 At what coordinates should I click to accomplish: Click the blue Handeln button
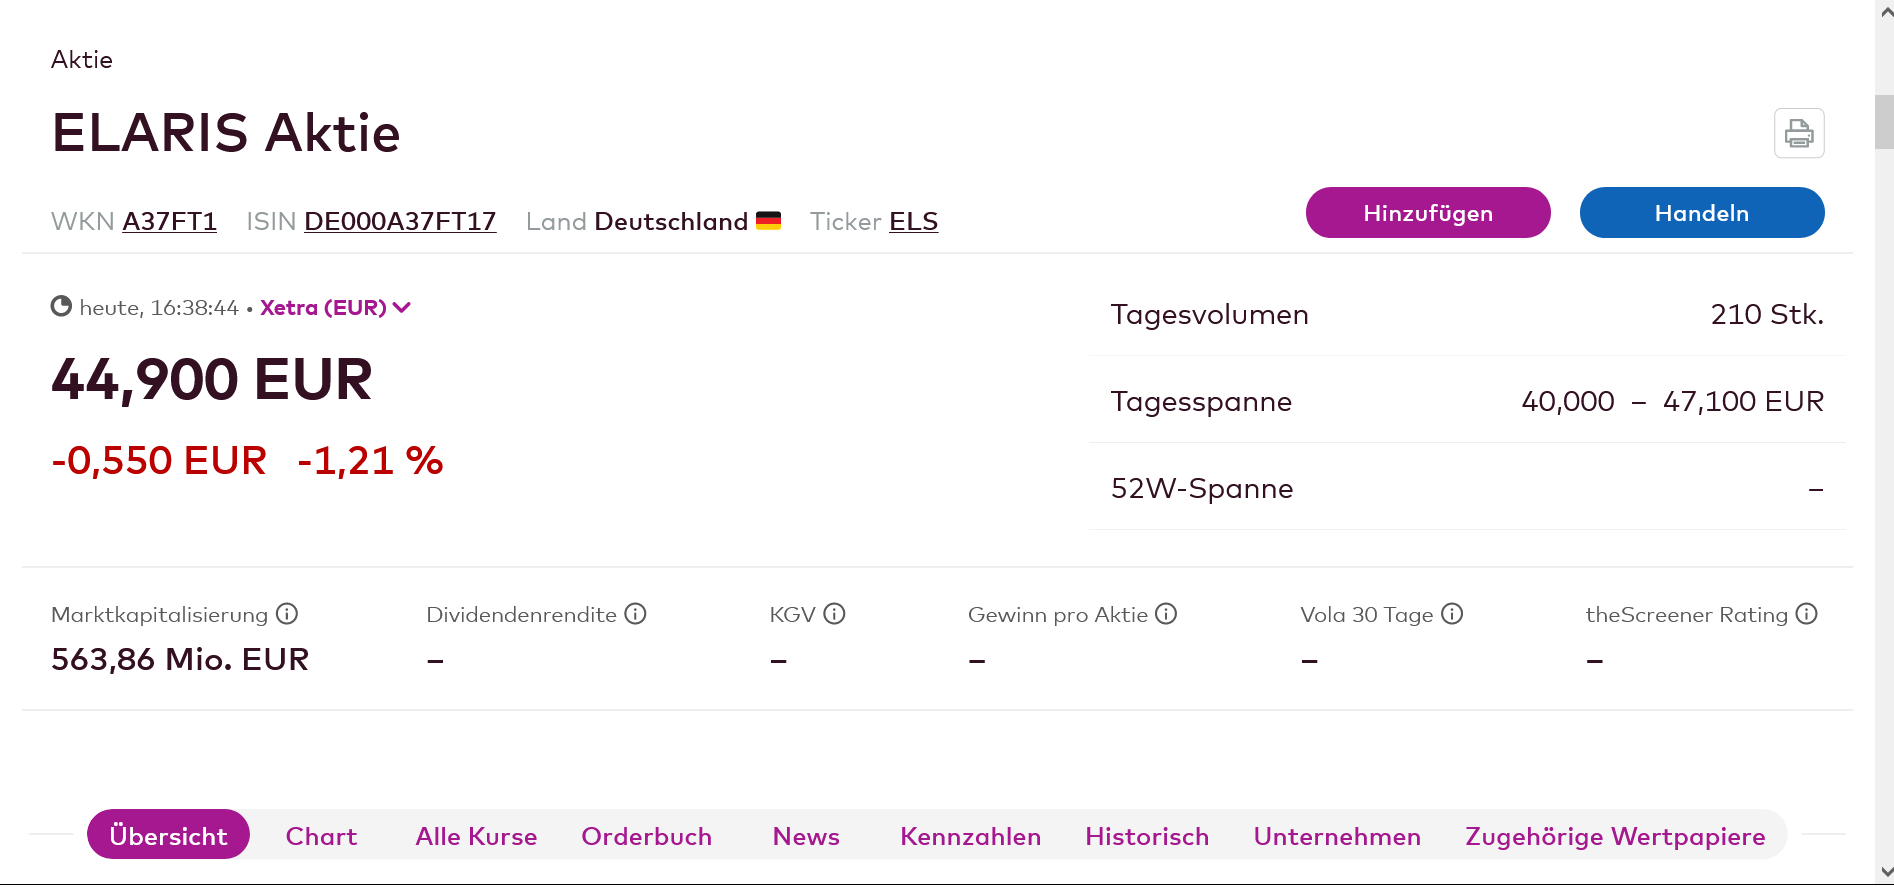(1701, 213)
